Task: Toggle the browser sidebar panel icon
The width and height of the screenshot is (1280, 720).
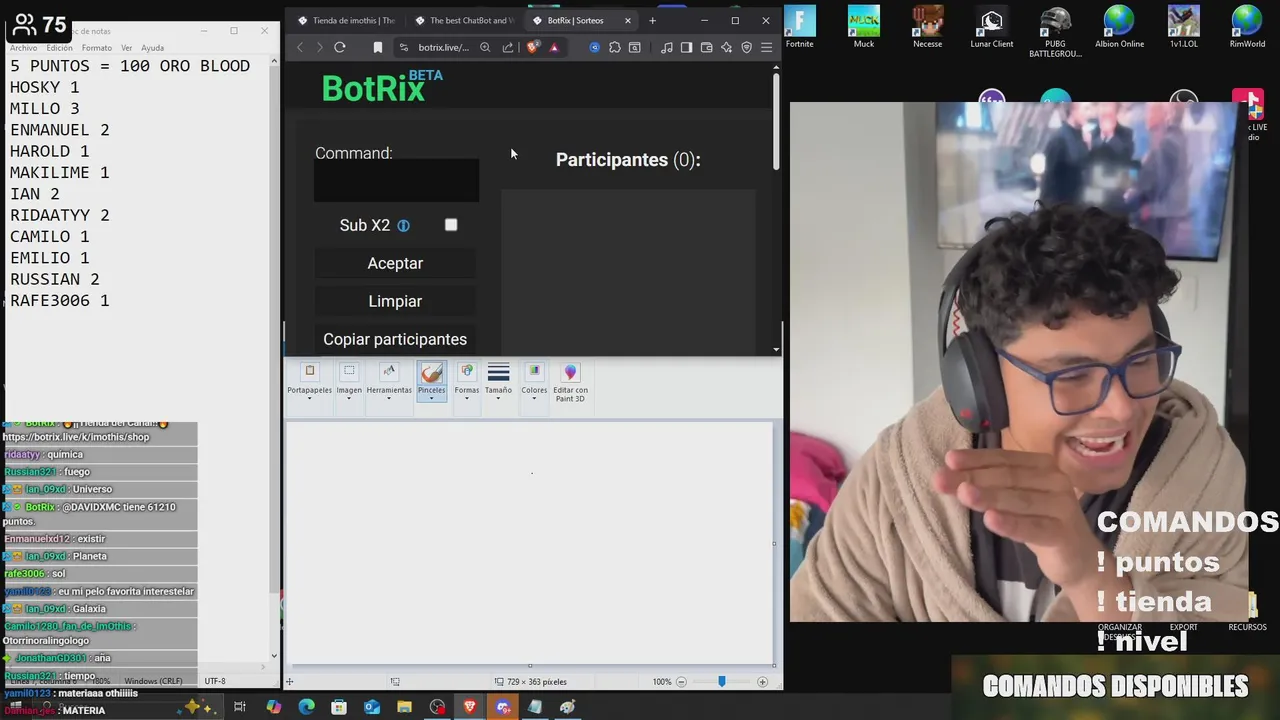Action: pyautogui.click(x=686, y=47)
